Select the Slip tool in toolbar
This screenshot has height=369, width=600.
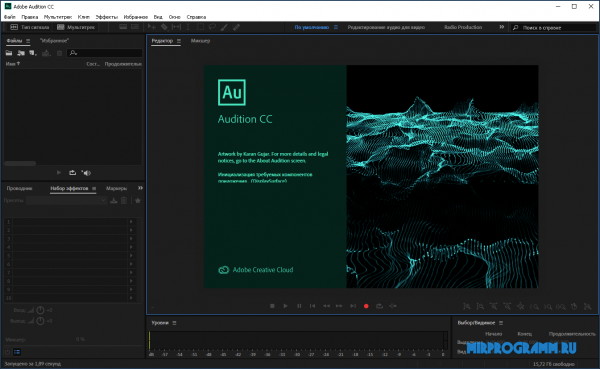click(x=176, y=27)
